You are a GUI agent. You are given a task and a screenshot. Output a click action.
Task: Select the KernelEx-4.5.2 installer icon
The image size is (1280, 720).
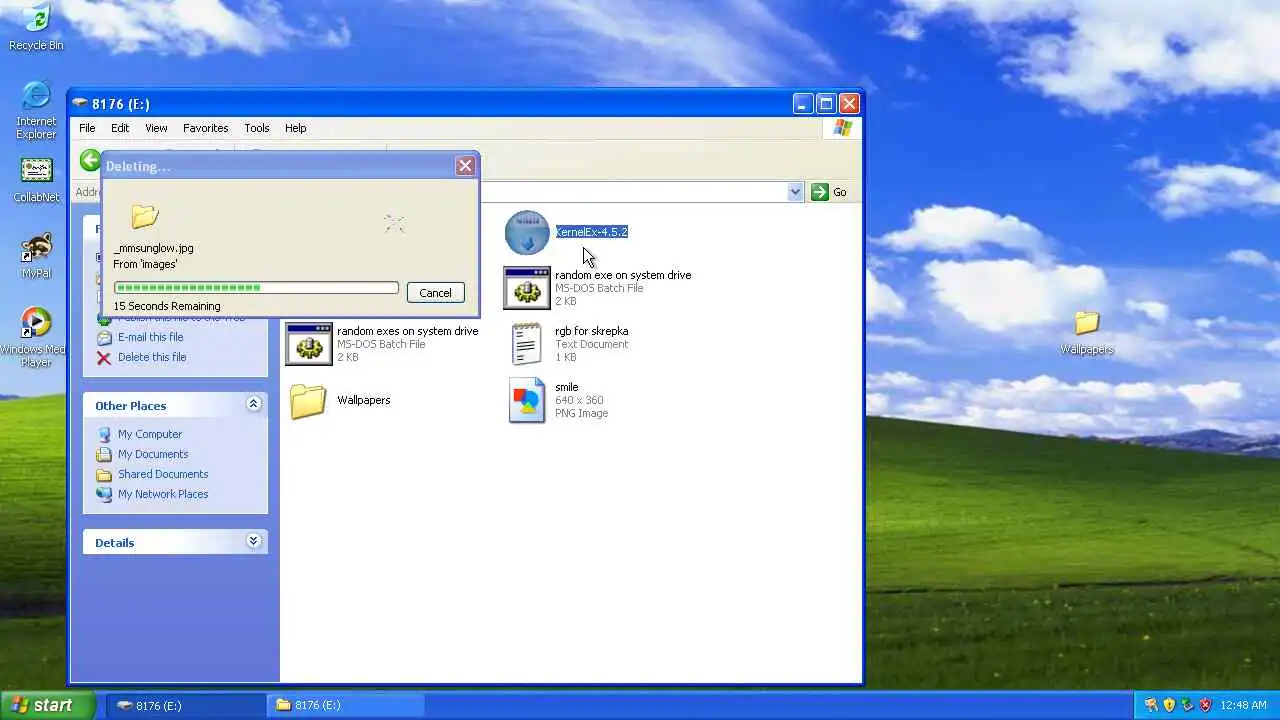click(527, 232)
